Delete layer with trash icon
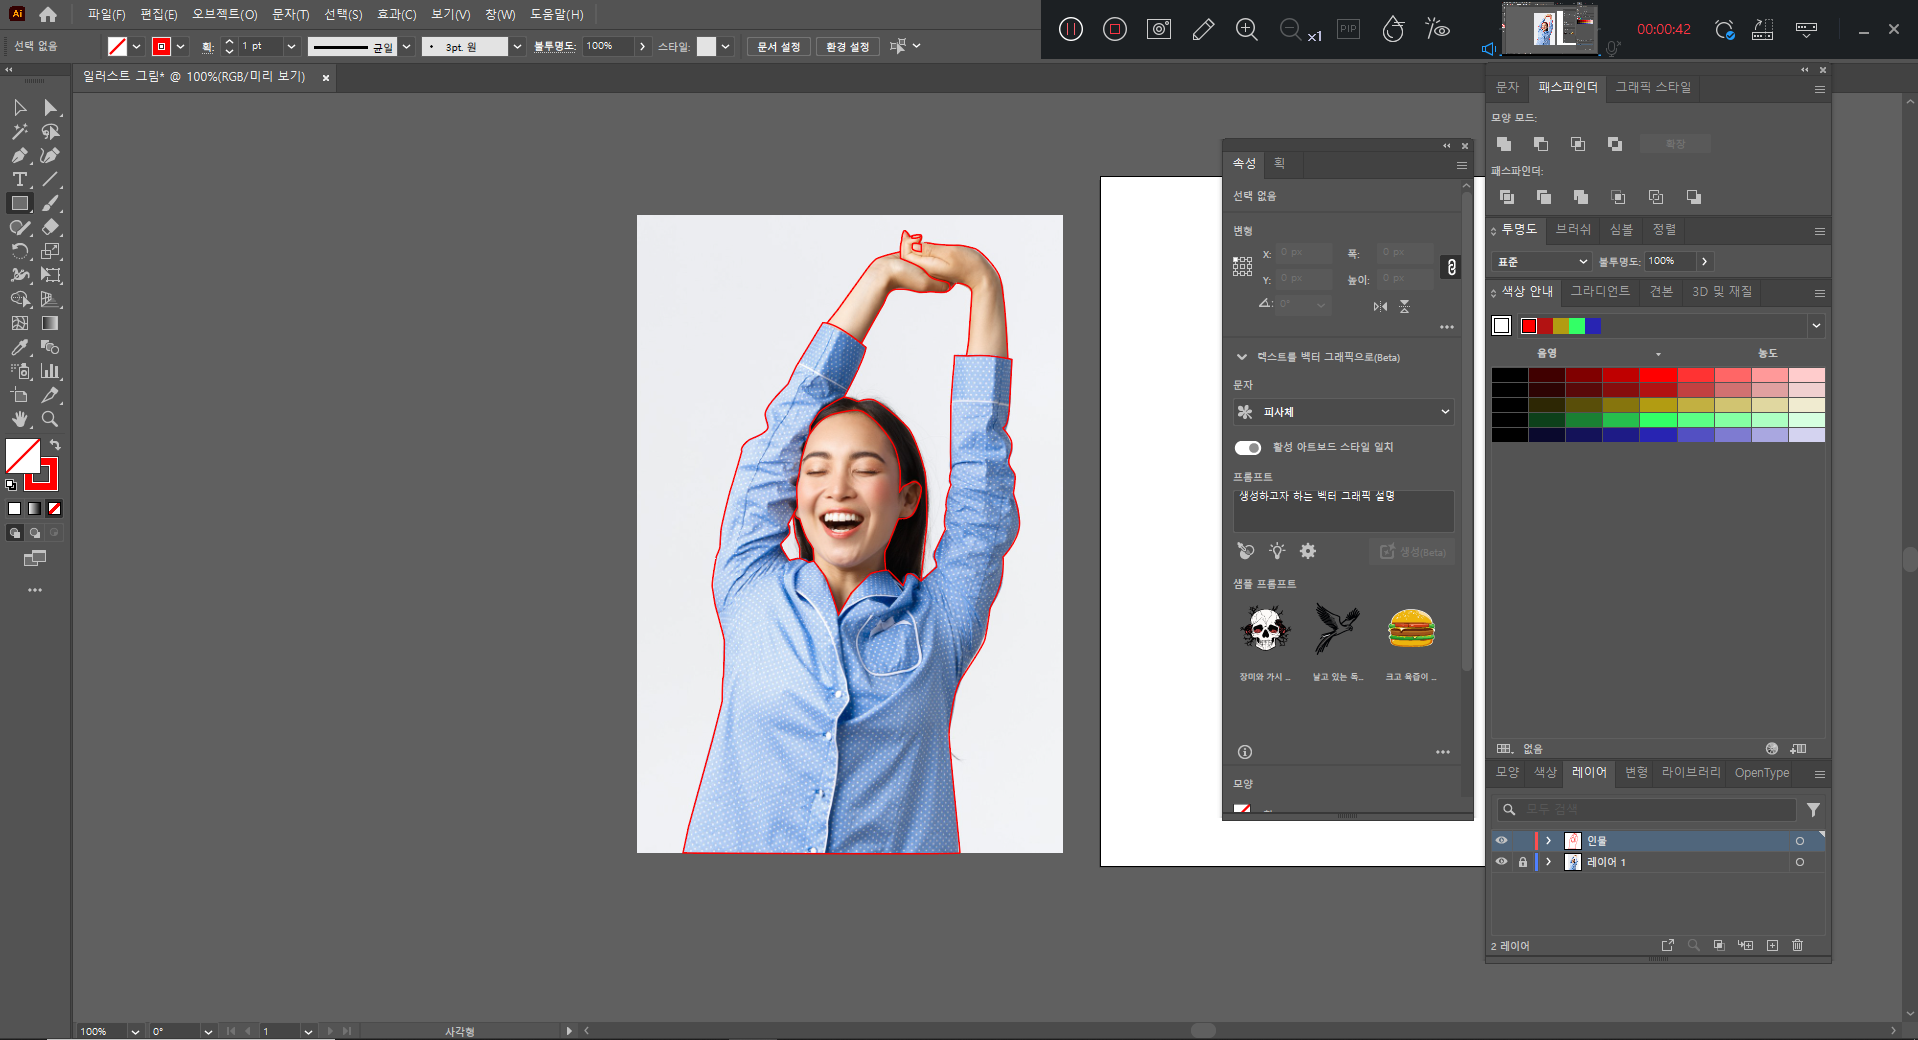This screenshot has width=1918, height=1040. point(1797,945)
